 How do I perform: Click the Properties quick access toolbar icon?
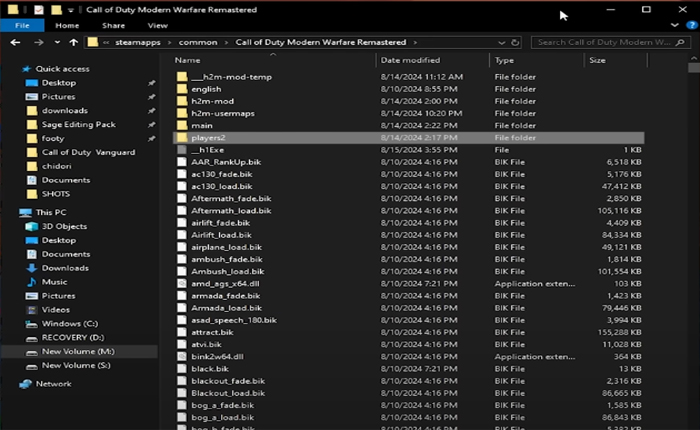point(39,9)
